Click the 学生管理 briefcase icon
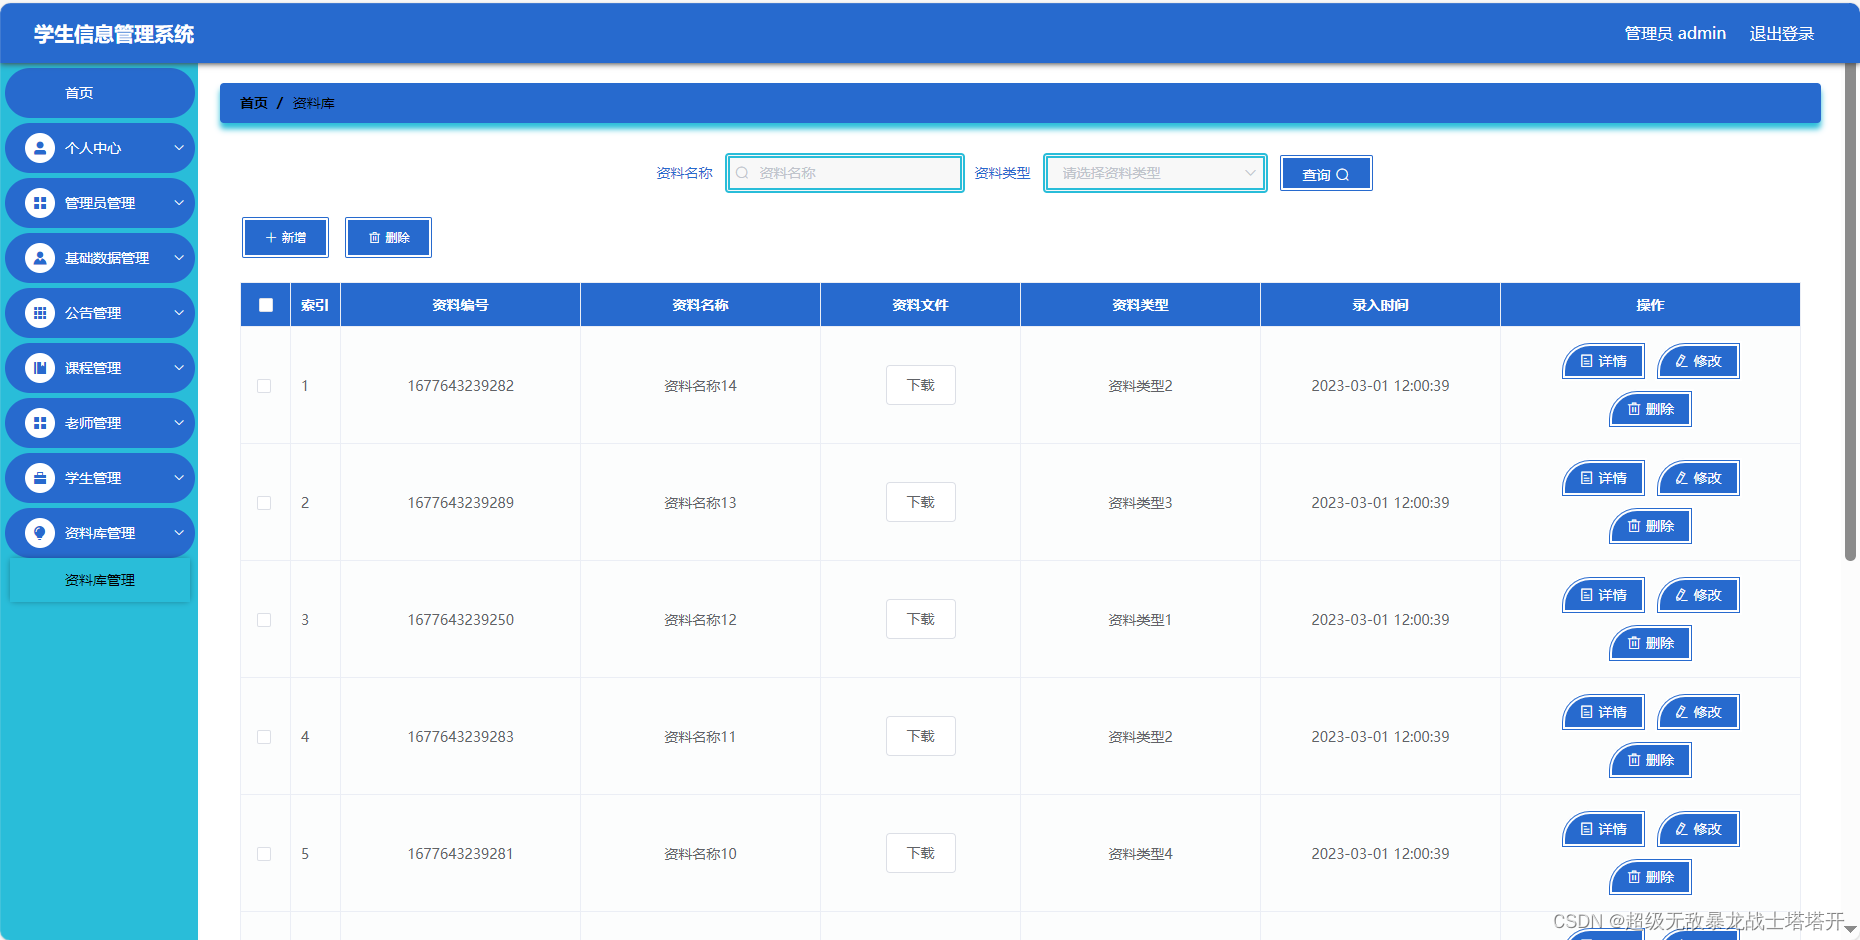This screenshot has width=1860, height=940. 40,478
